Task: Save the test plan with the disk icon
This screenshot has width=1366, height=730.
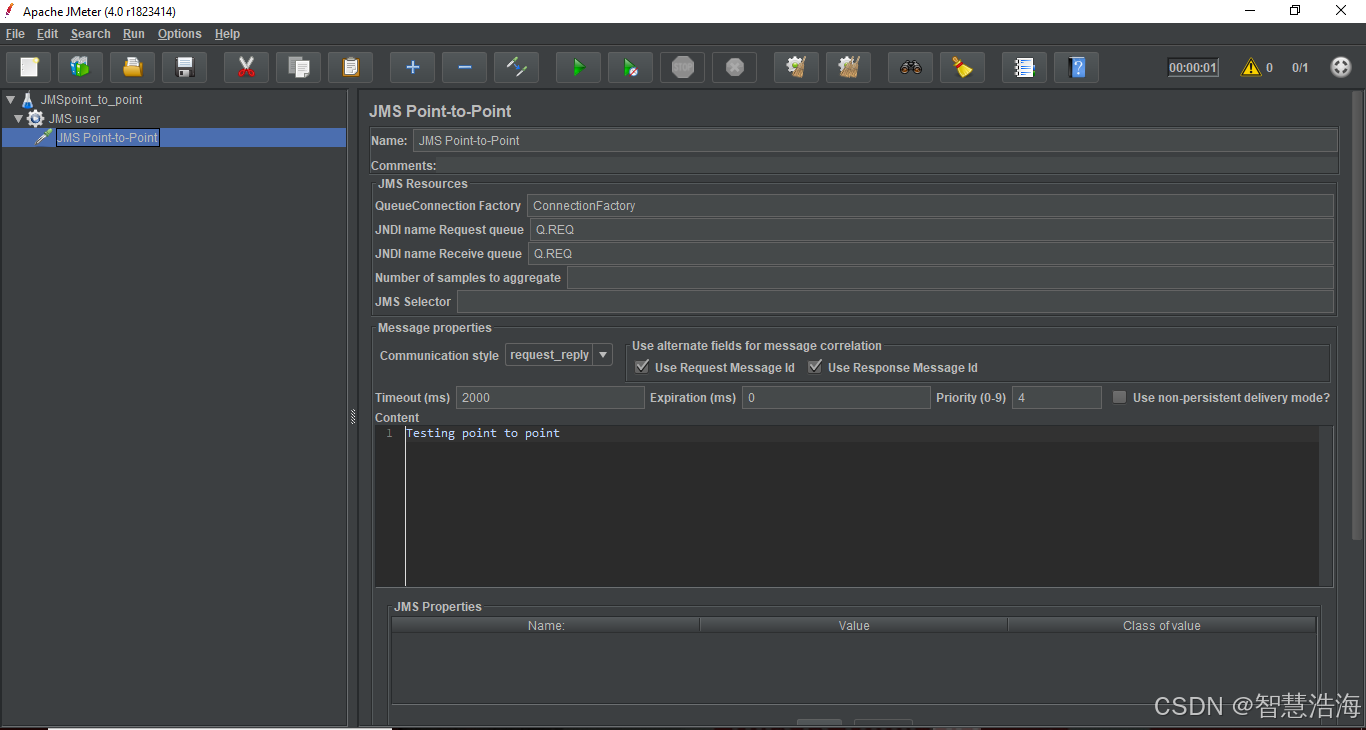Action: click(185, 67)
